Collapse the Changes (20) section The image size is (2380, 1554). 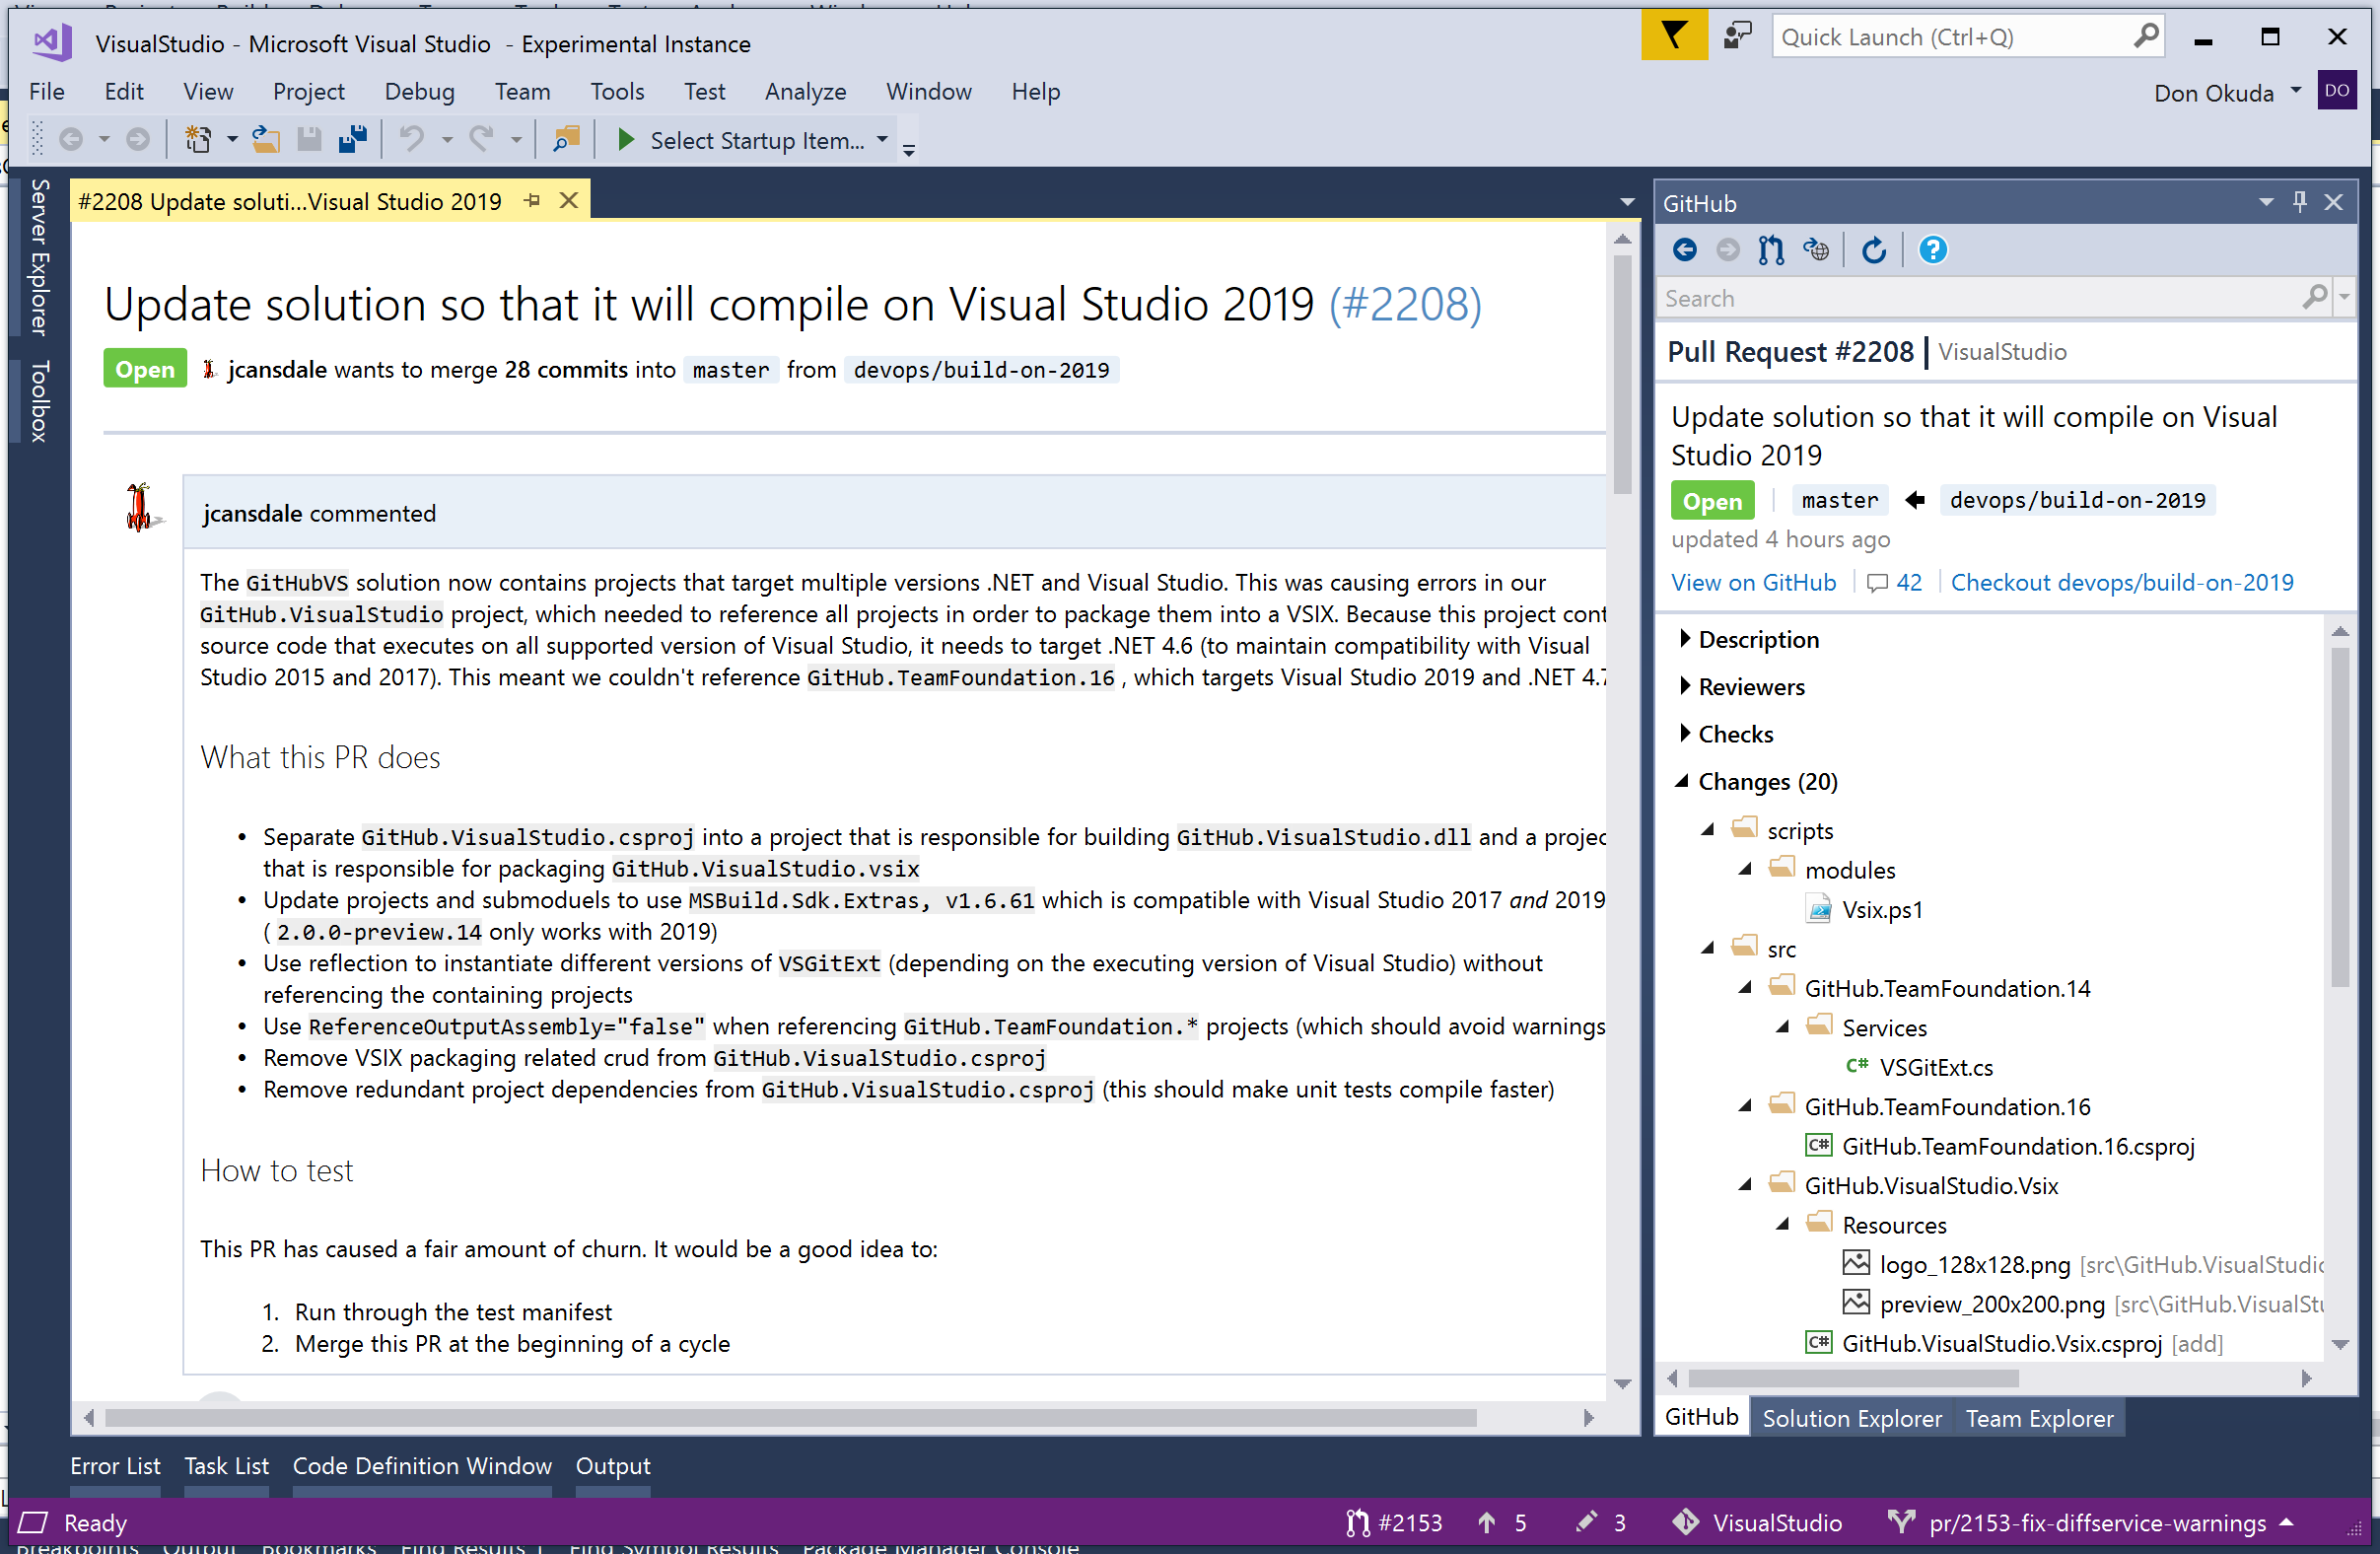pos(1682,781)
